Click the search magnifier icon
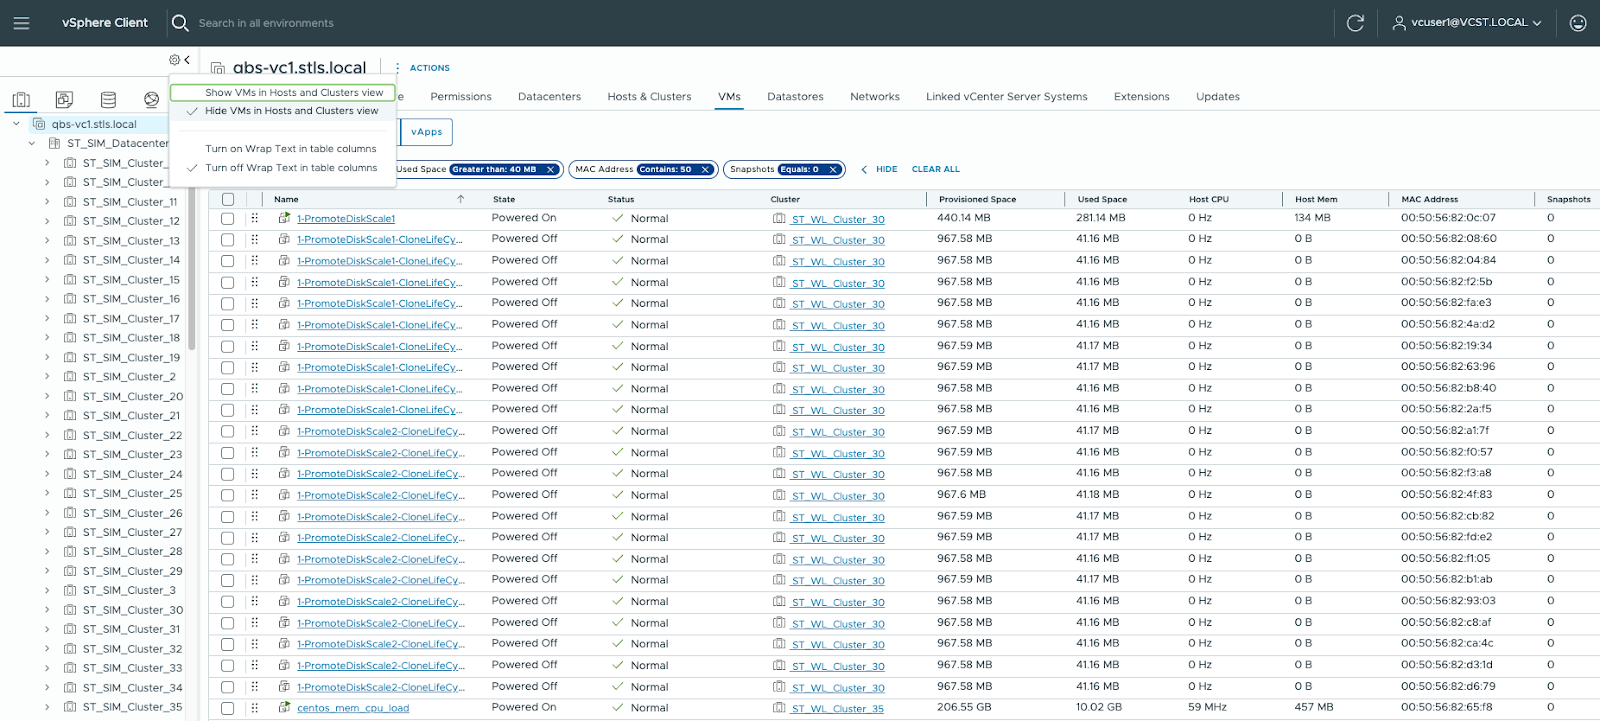 pos(180,23)
